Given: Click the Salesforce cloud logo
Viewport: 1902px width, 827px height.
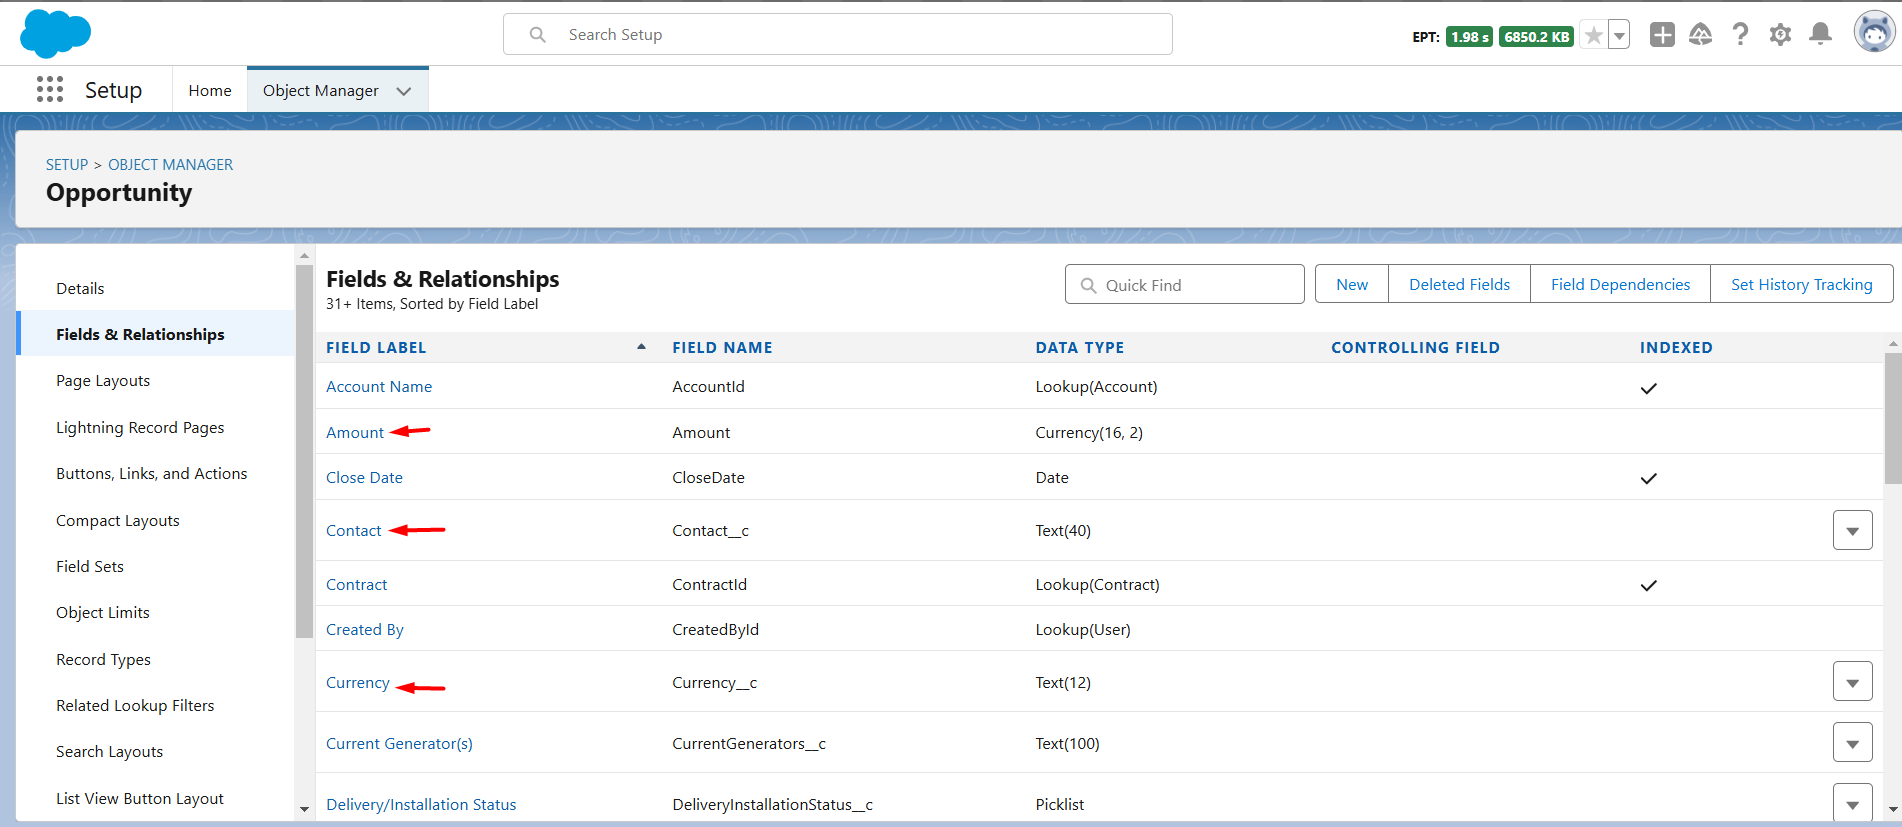Looking at the screenshot, I should click(55, 34).
